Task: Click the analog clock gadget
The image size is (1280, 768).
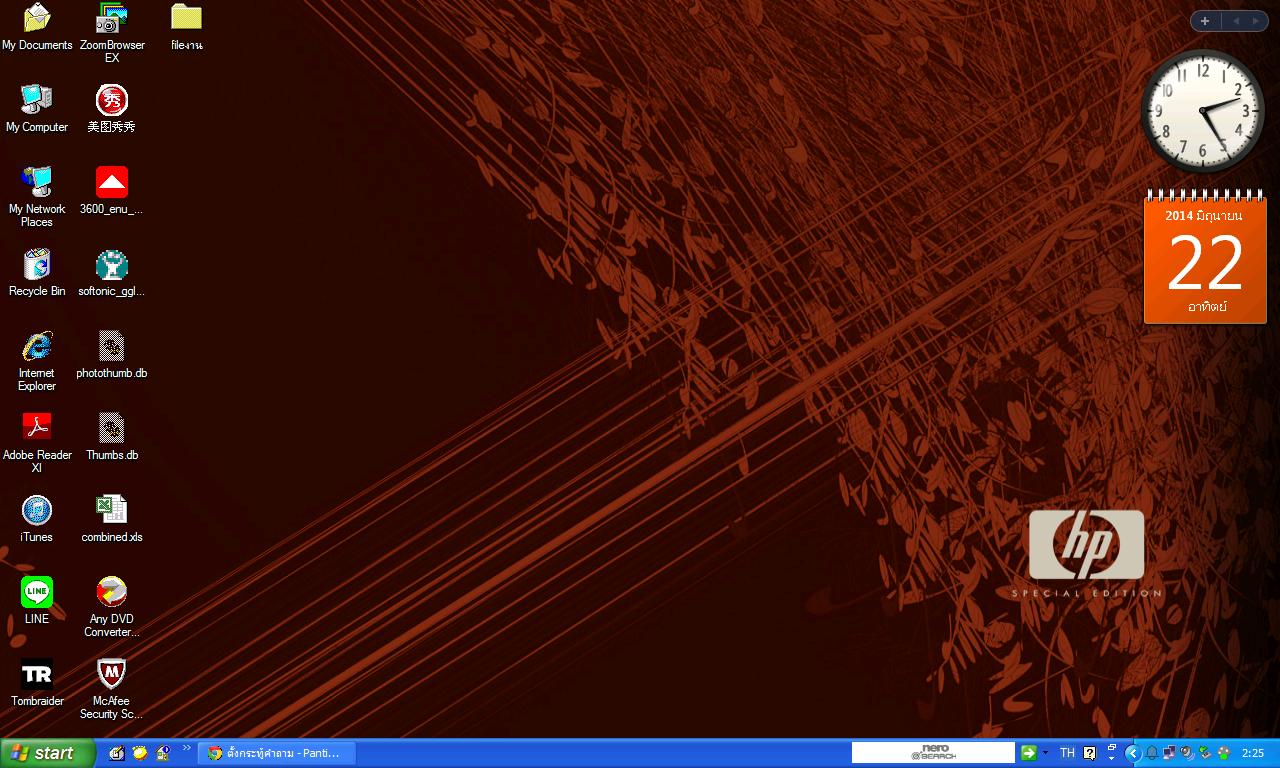Action: (1203, 111)
